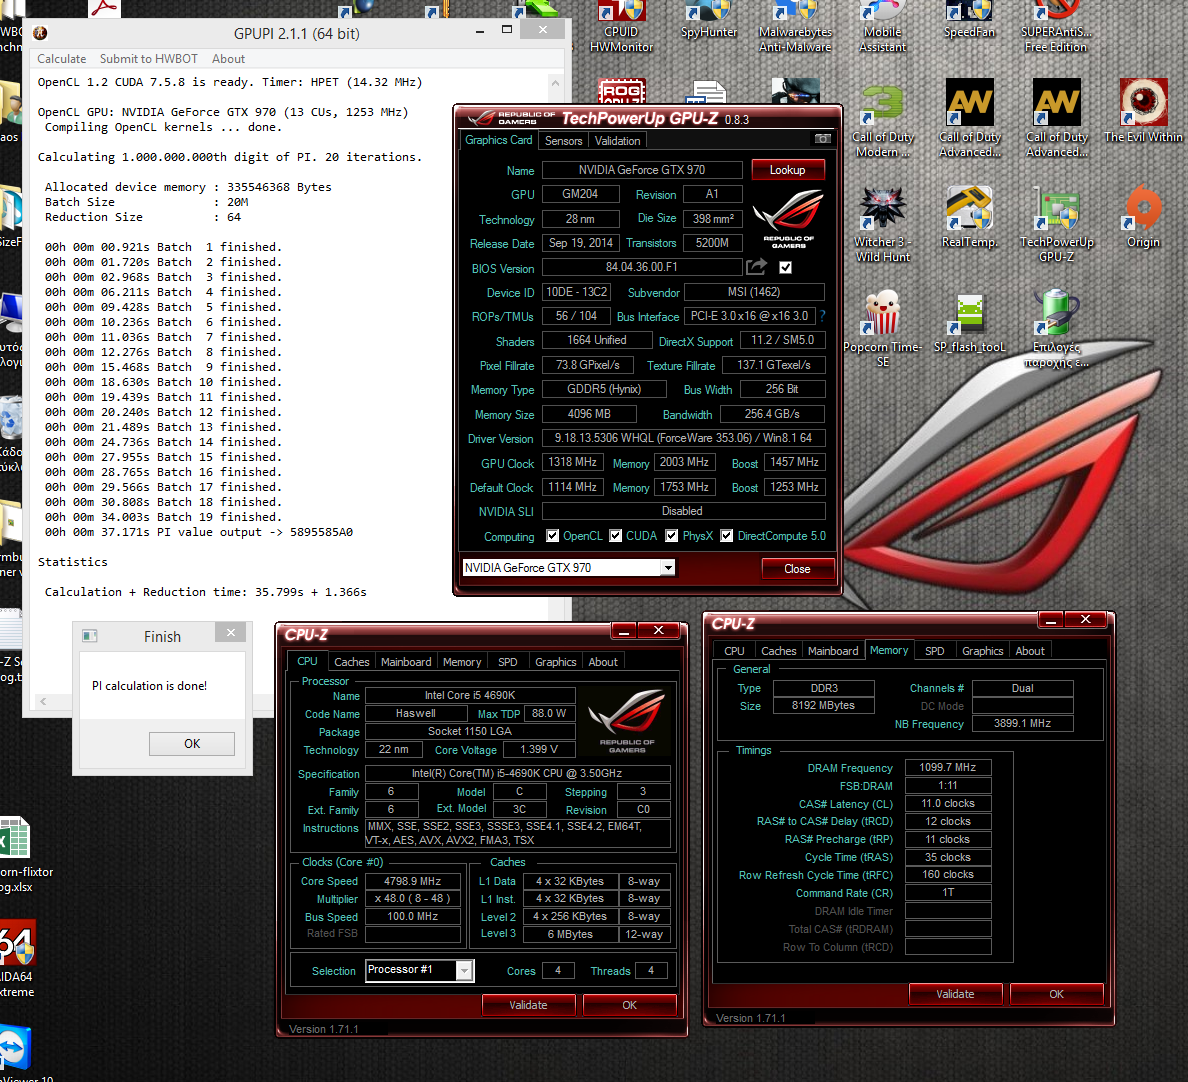Launch AIDA64 Extreme desktop icon

coord(17,958)
